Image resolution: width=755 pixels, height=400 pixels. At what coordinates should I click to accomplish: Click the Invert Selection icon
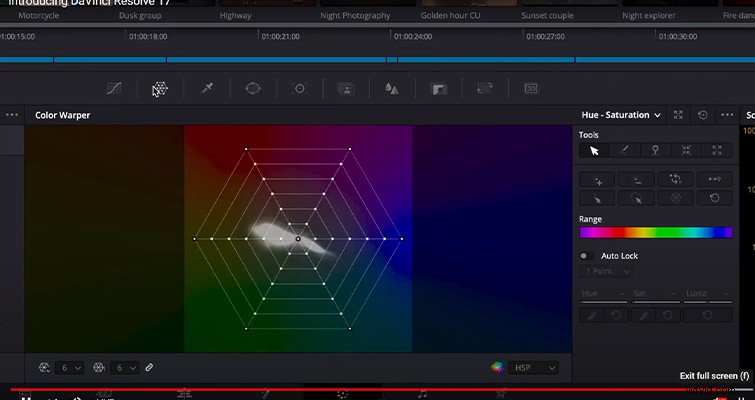(x=676, y=180)
